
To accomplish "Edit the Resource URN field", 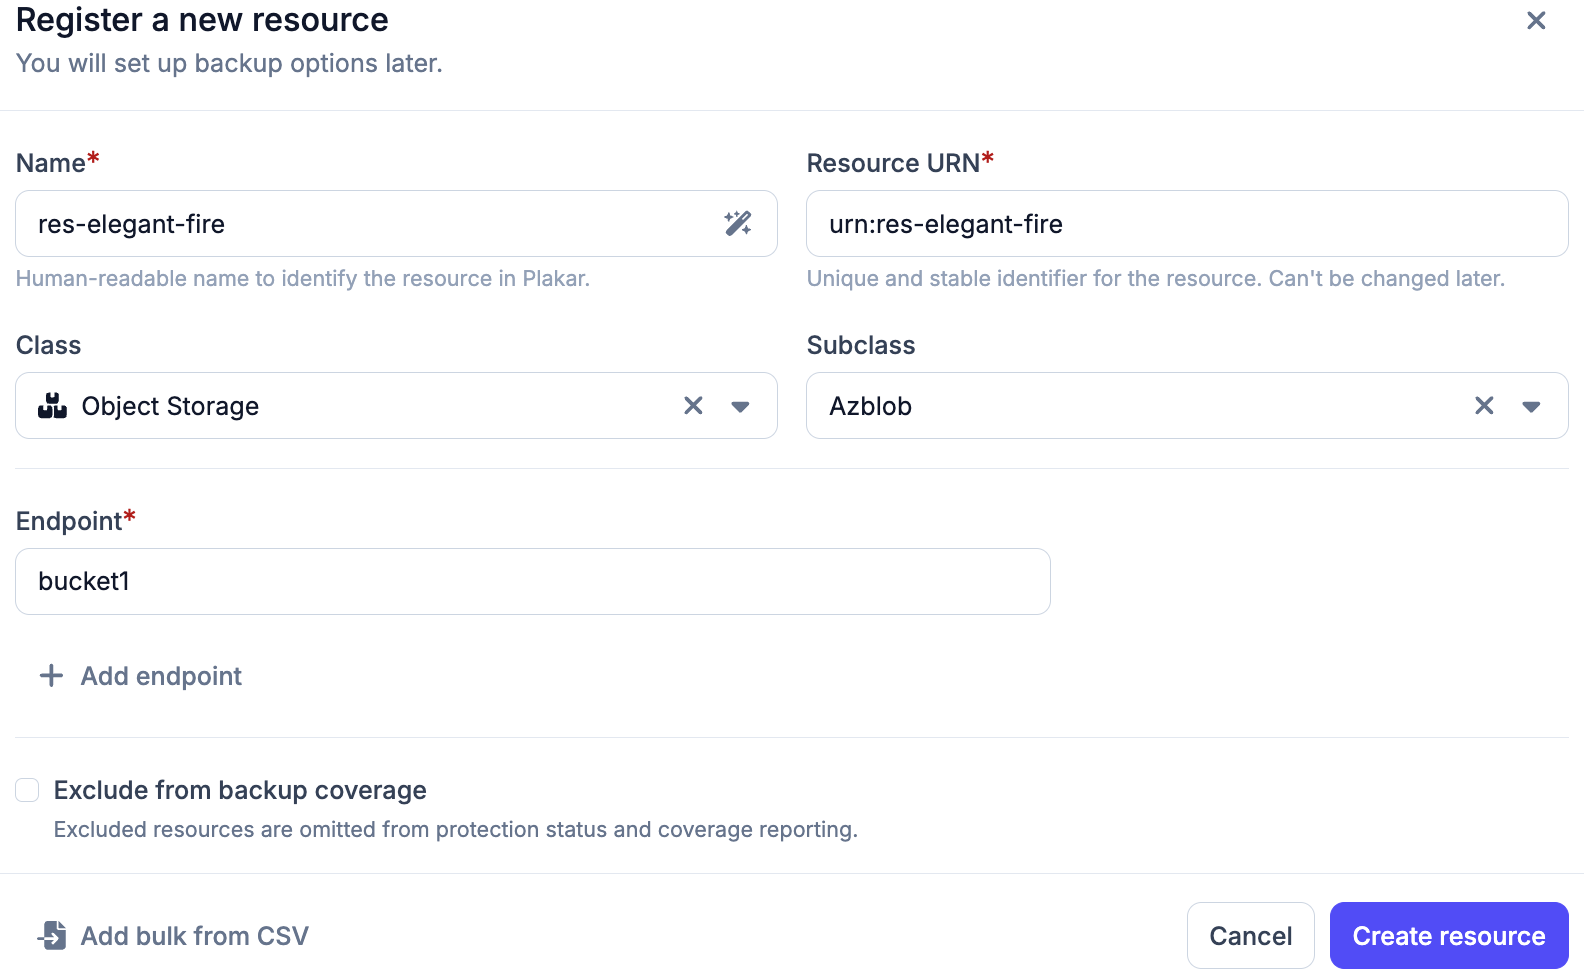I will 1187,223.
